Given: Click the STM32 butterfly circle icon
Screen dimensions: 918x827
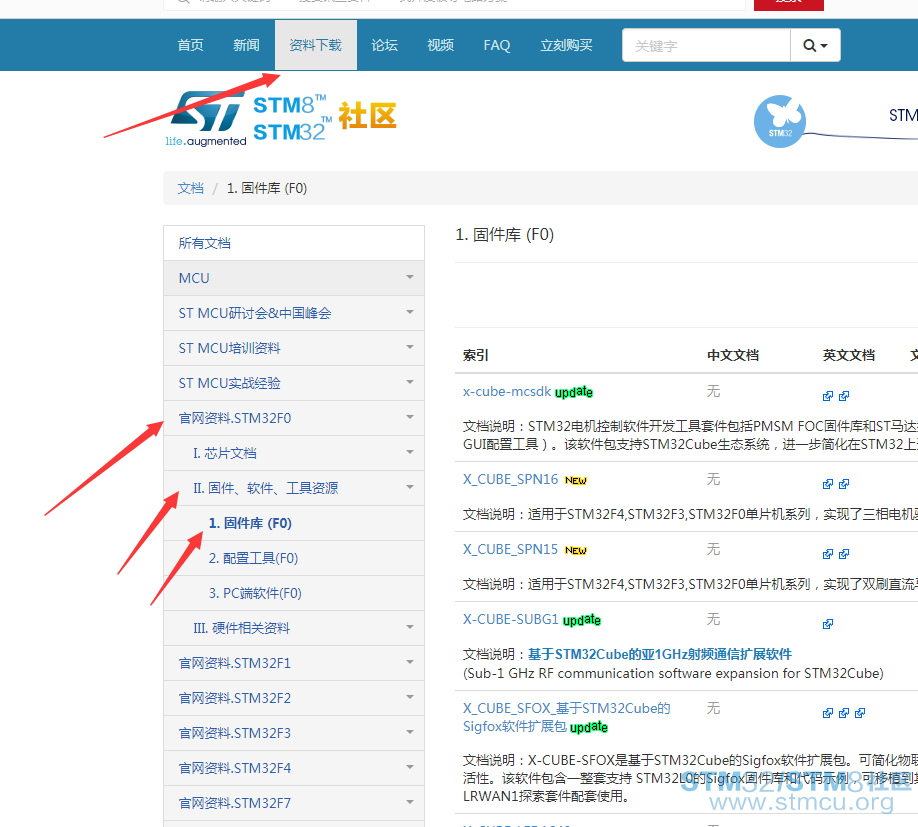Looking at the screenshot, I should [780, 121].
